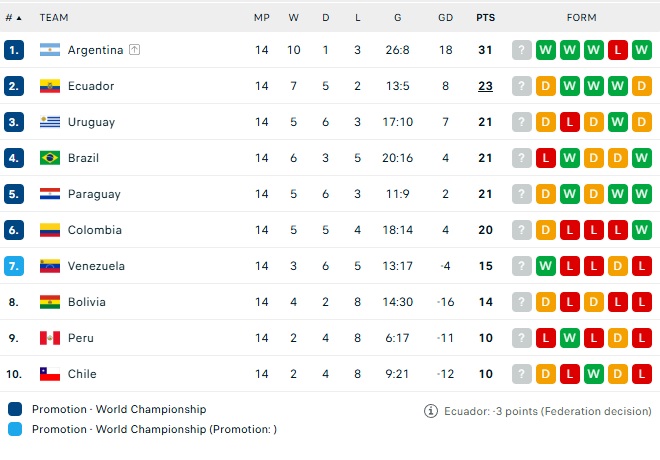Select Venezuela's rank 7 position badge
The image size is (660, 460).
click(x=14, y=266)
